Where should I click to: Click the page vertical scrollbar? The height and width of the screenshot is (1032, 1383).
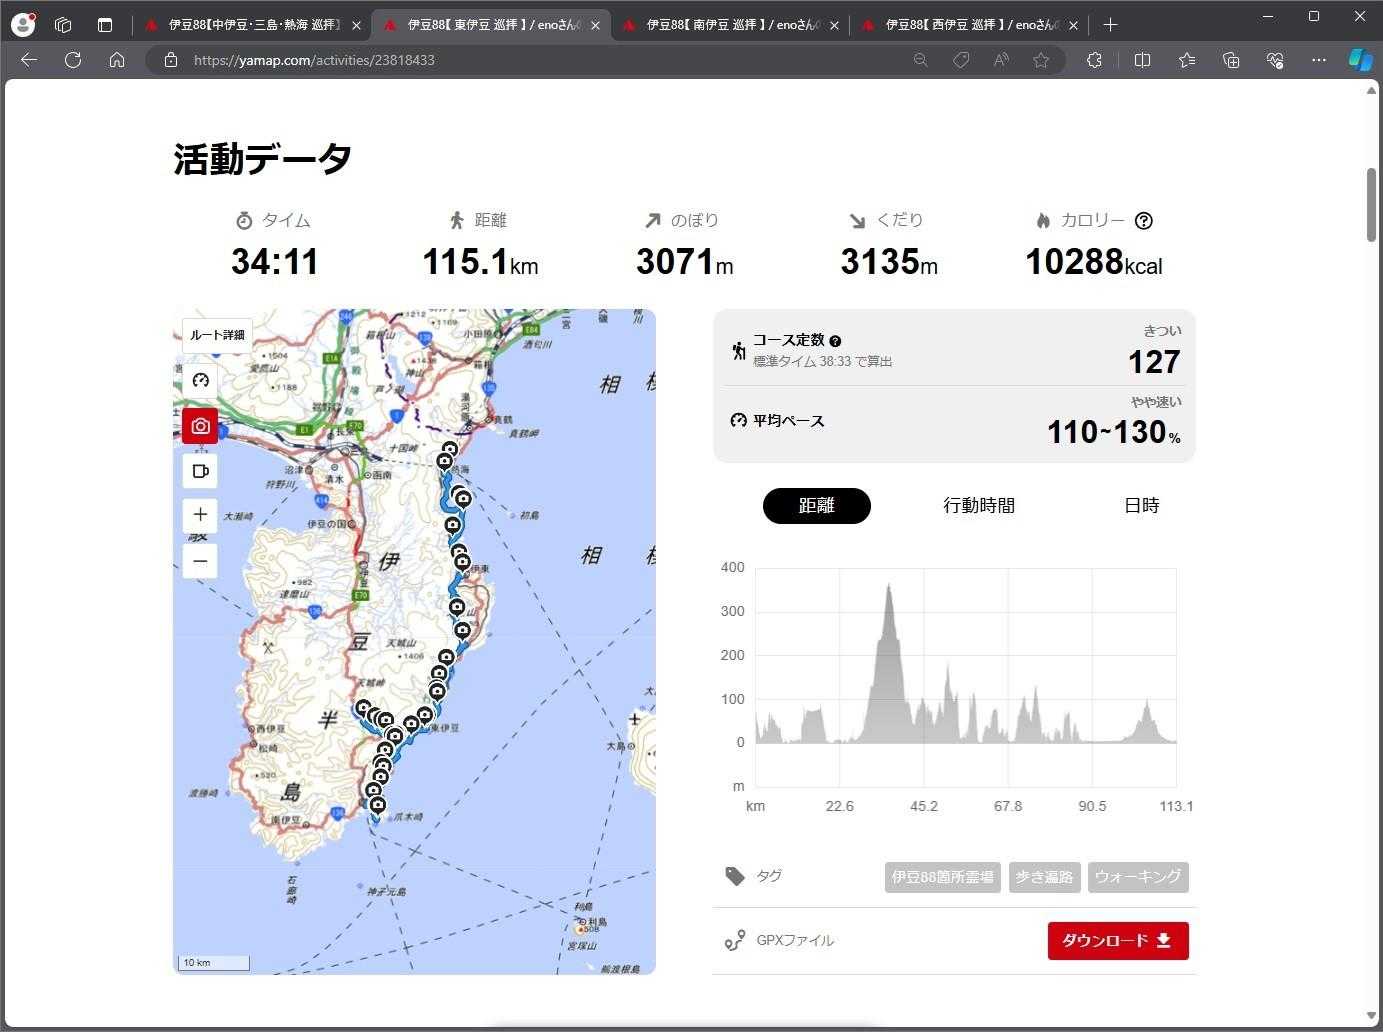(x=1371, y=205)
